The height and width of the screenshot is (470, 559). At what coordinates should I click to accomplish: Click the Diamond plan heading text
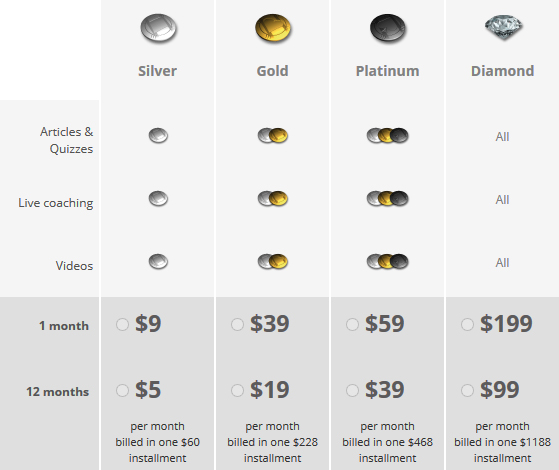pyautogui.click(x=502, y=71)
